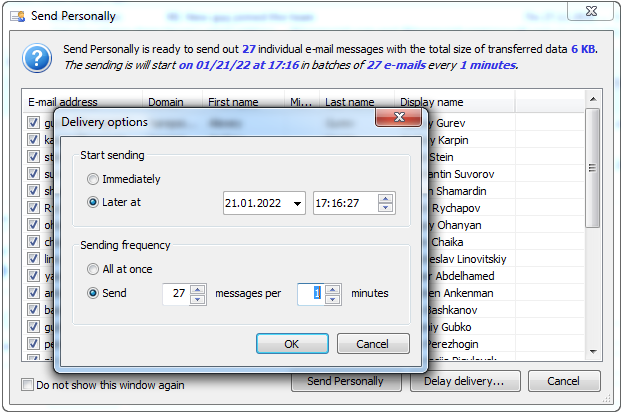Image resolution: width=623 pixels, height=414 pixels.
Task: Uncheck the Ohanyan recipient row checkbox
Action: 33,225
